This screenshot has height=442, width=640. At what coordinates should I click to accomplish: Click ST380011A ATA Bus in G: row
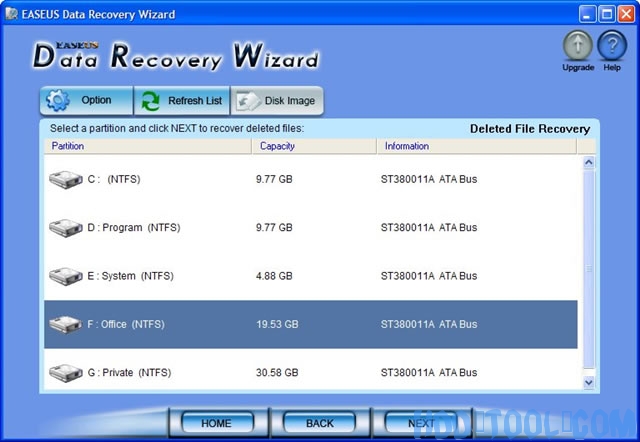[x=429, y=373]
